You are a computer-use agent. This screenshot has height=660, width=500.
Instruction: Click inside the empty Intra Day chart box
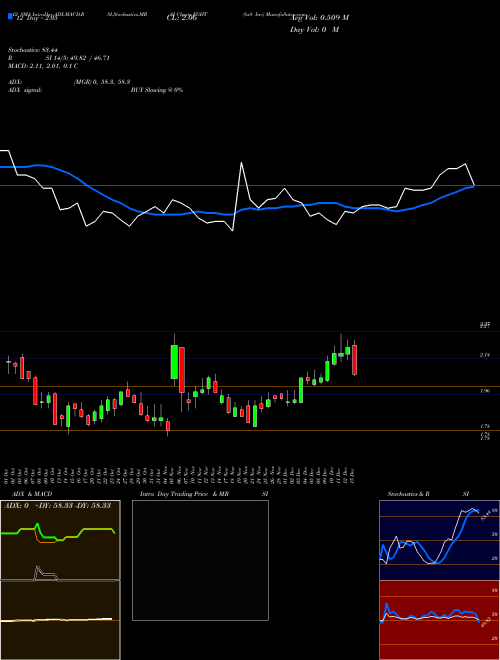click(200, 560)
